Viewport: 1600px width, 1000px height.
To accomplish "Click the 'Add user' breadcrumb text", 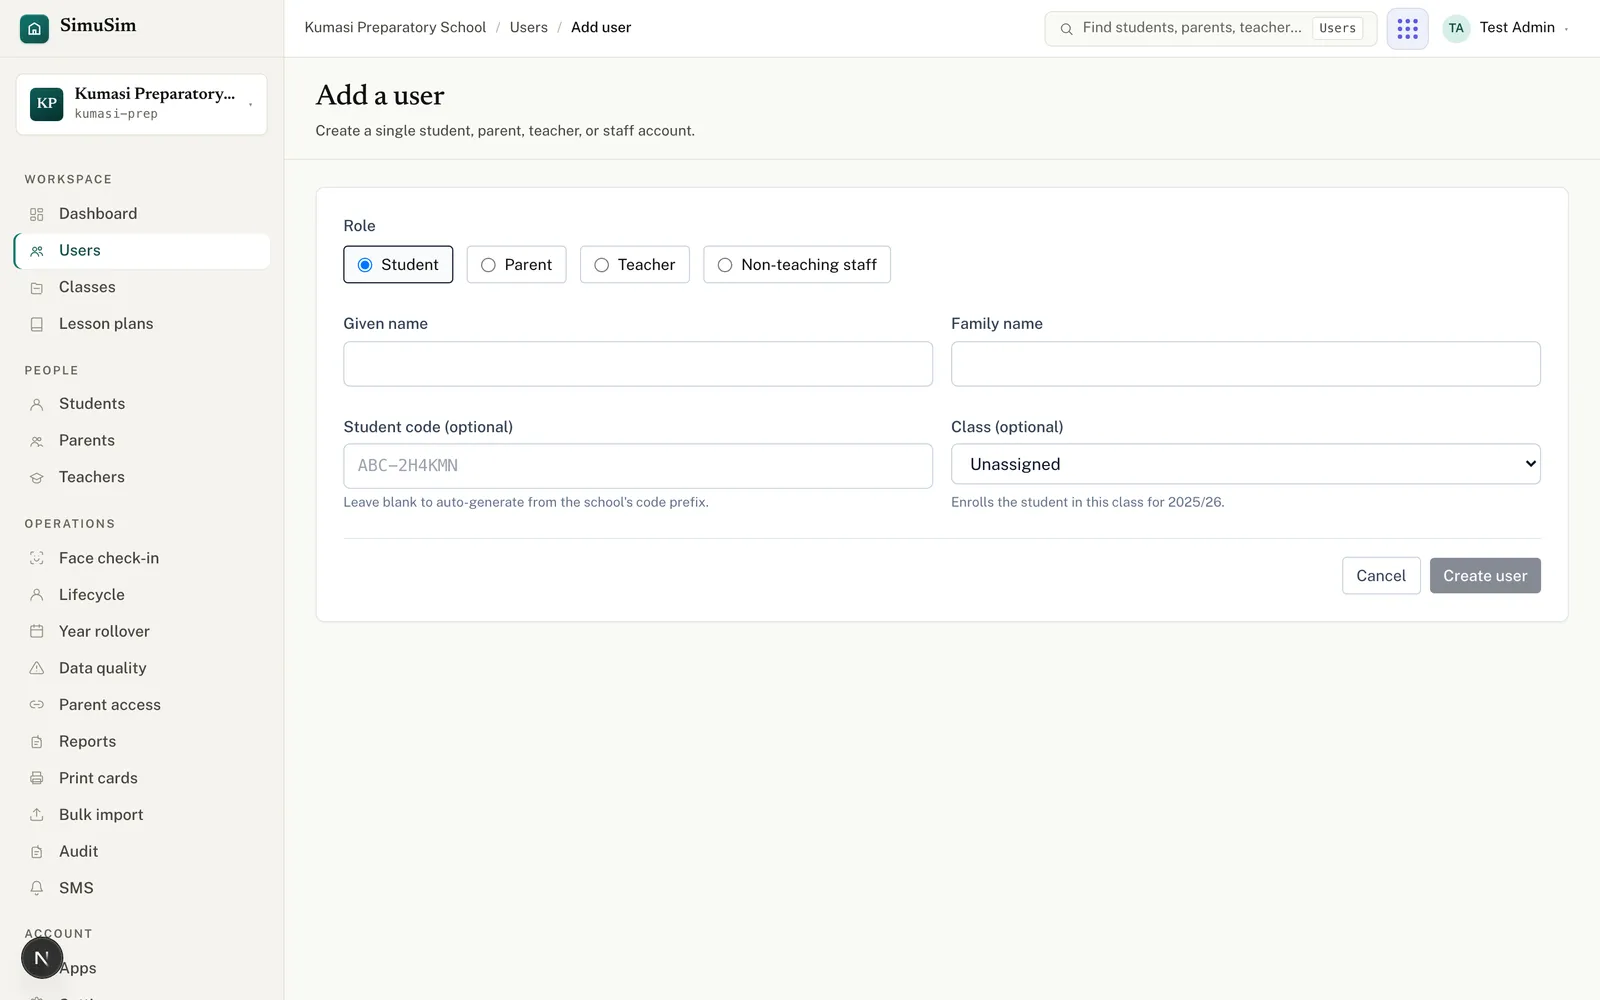I will coord(601,28).
